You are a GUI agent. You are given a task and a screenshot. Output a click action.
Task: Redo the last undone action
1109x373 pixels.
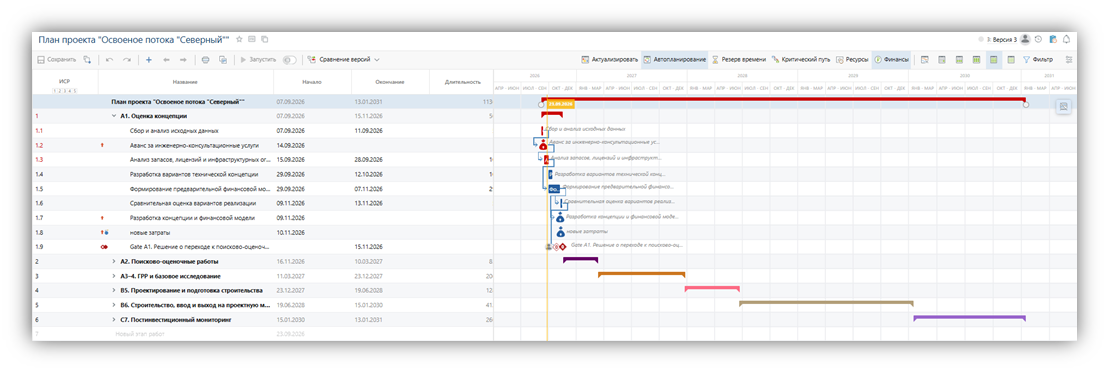point(127,60)
